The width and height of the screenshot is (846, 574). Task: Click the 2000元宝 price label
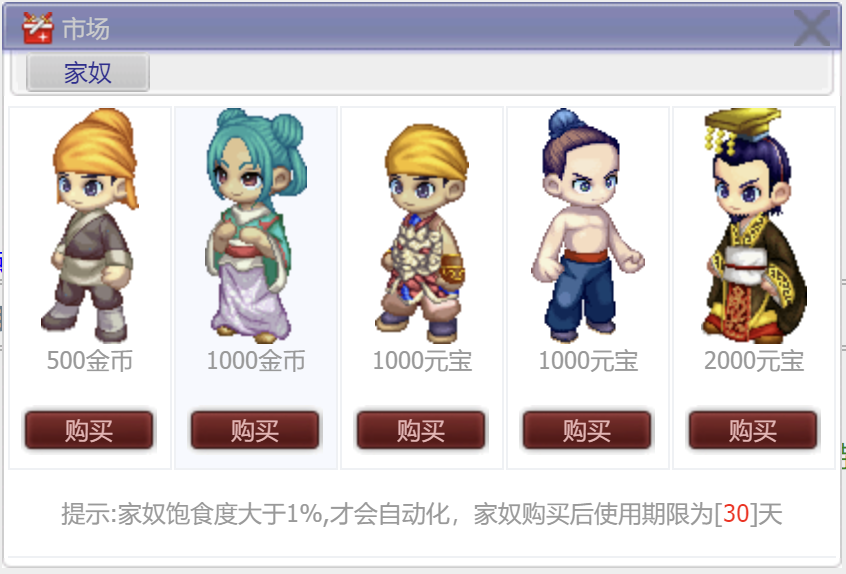[754, 360]
